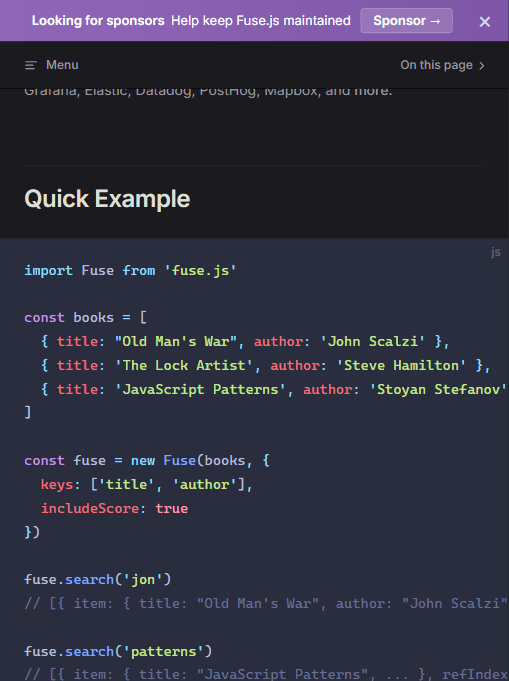The image size is (509, 681).
Task: Click the const books = [ line
Action: [86, 317]
